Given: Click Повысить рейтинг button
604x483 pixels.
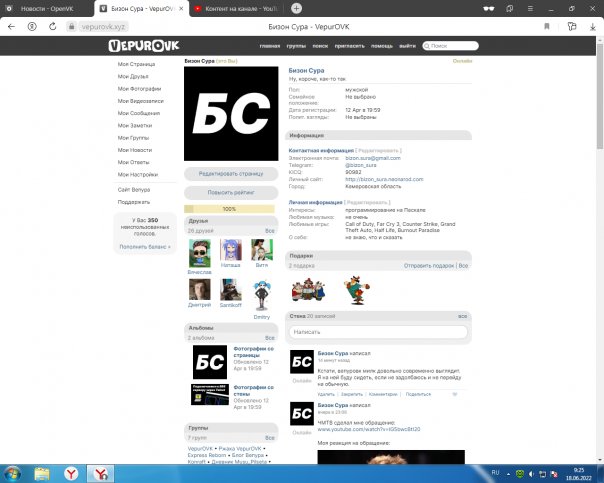Looking at the screenshot, I should click(231, 193).
